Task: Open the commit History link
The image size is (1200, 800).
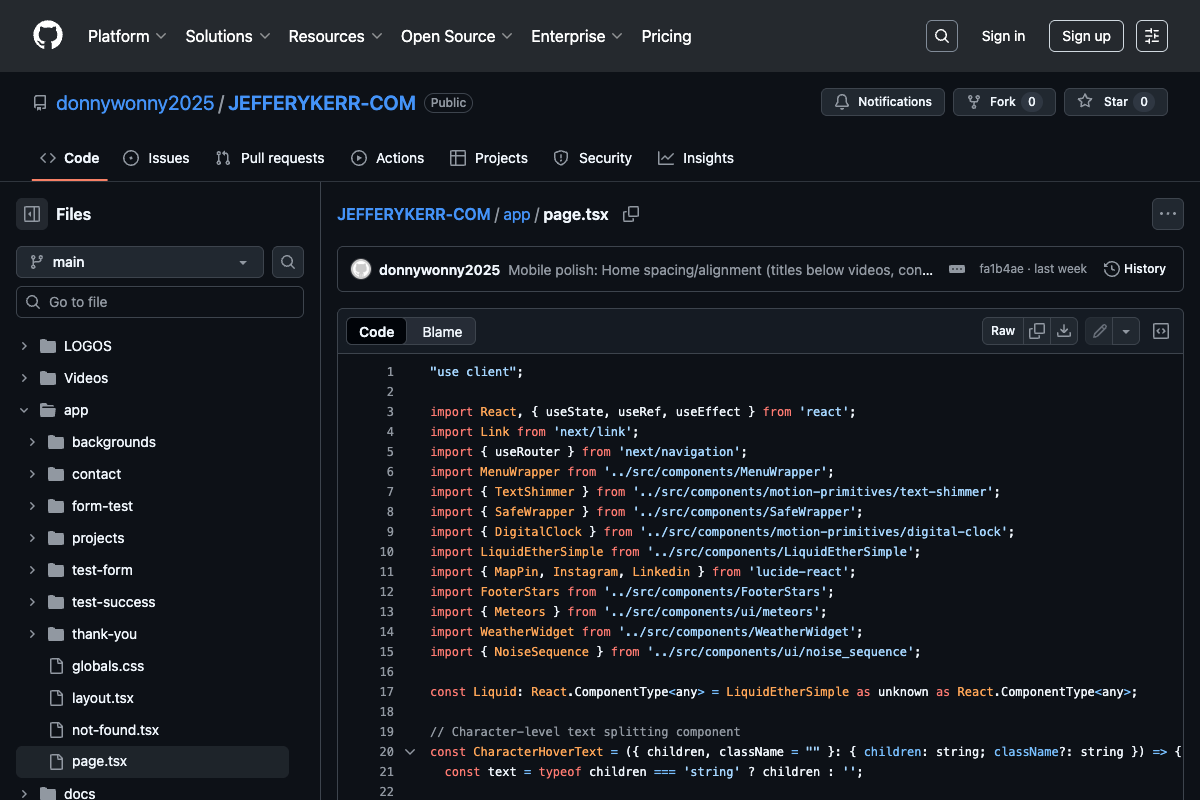Action: (1135, 269)
